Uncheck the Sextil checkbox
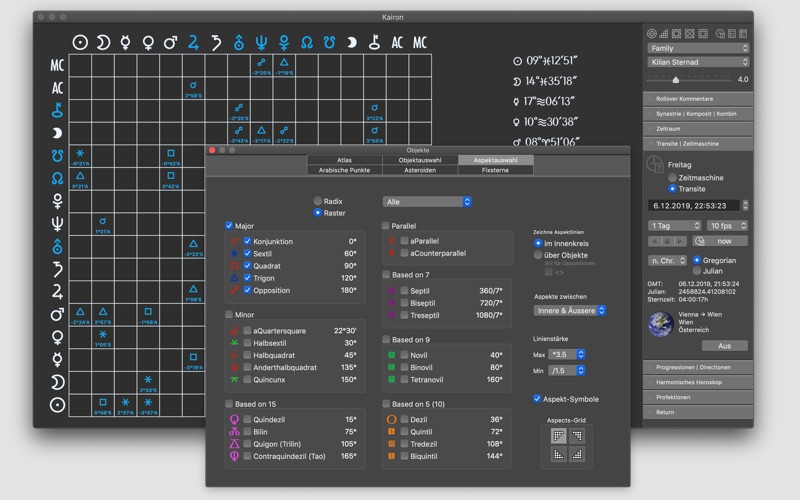The height and width of the screenshot is (500, 800). pos(247,254)
